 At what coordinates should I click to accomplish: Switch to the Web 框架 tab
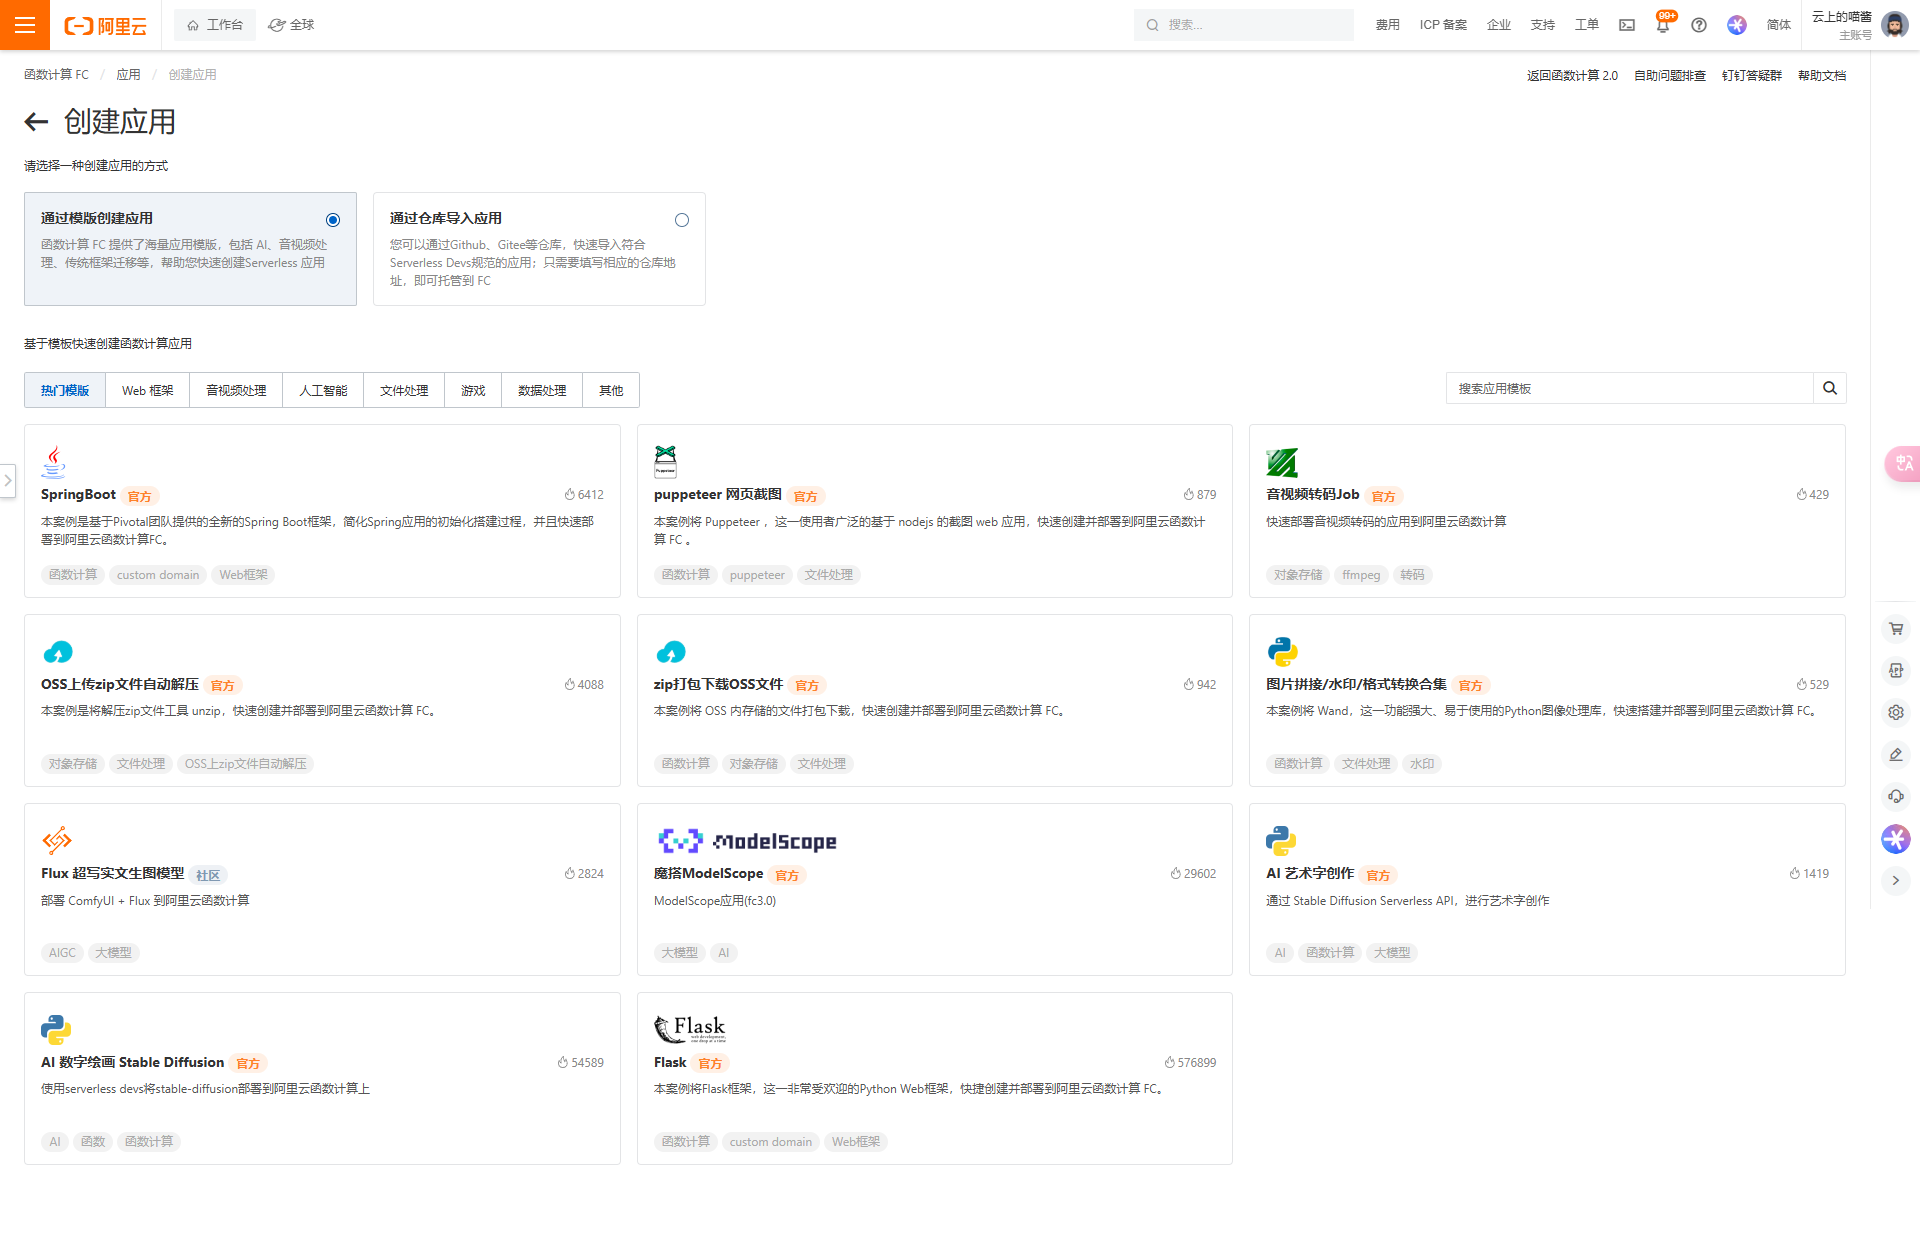click(x=147, y=390)
